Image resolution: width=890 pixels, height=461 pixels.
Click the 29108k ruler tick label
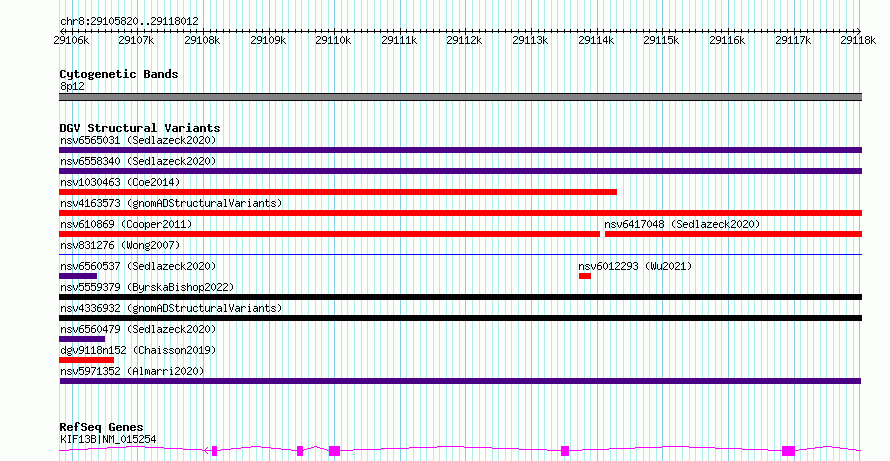tap(203, 40)
